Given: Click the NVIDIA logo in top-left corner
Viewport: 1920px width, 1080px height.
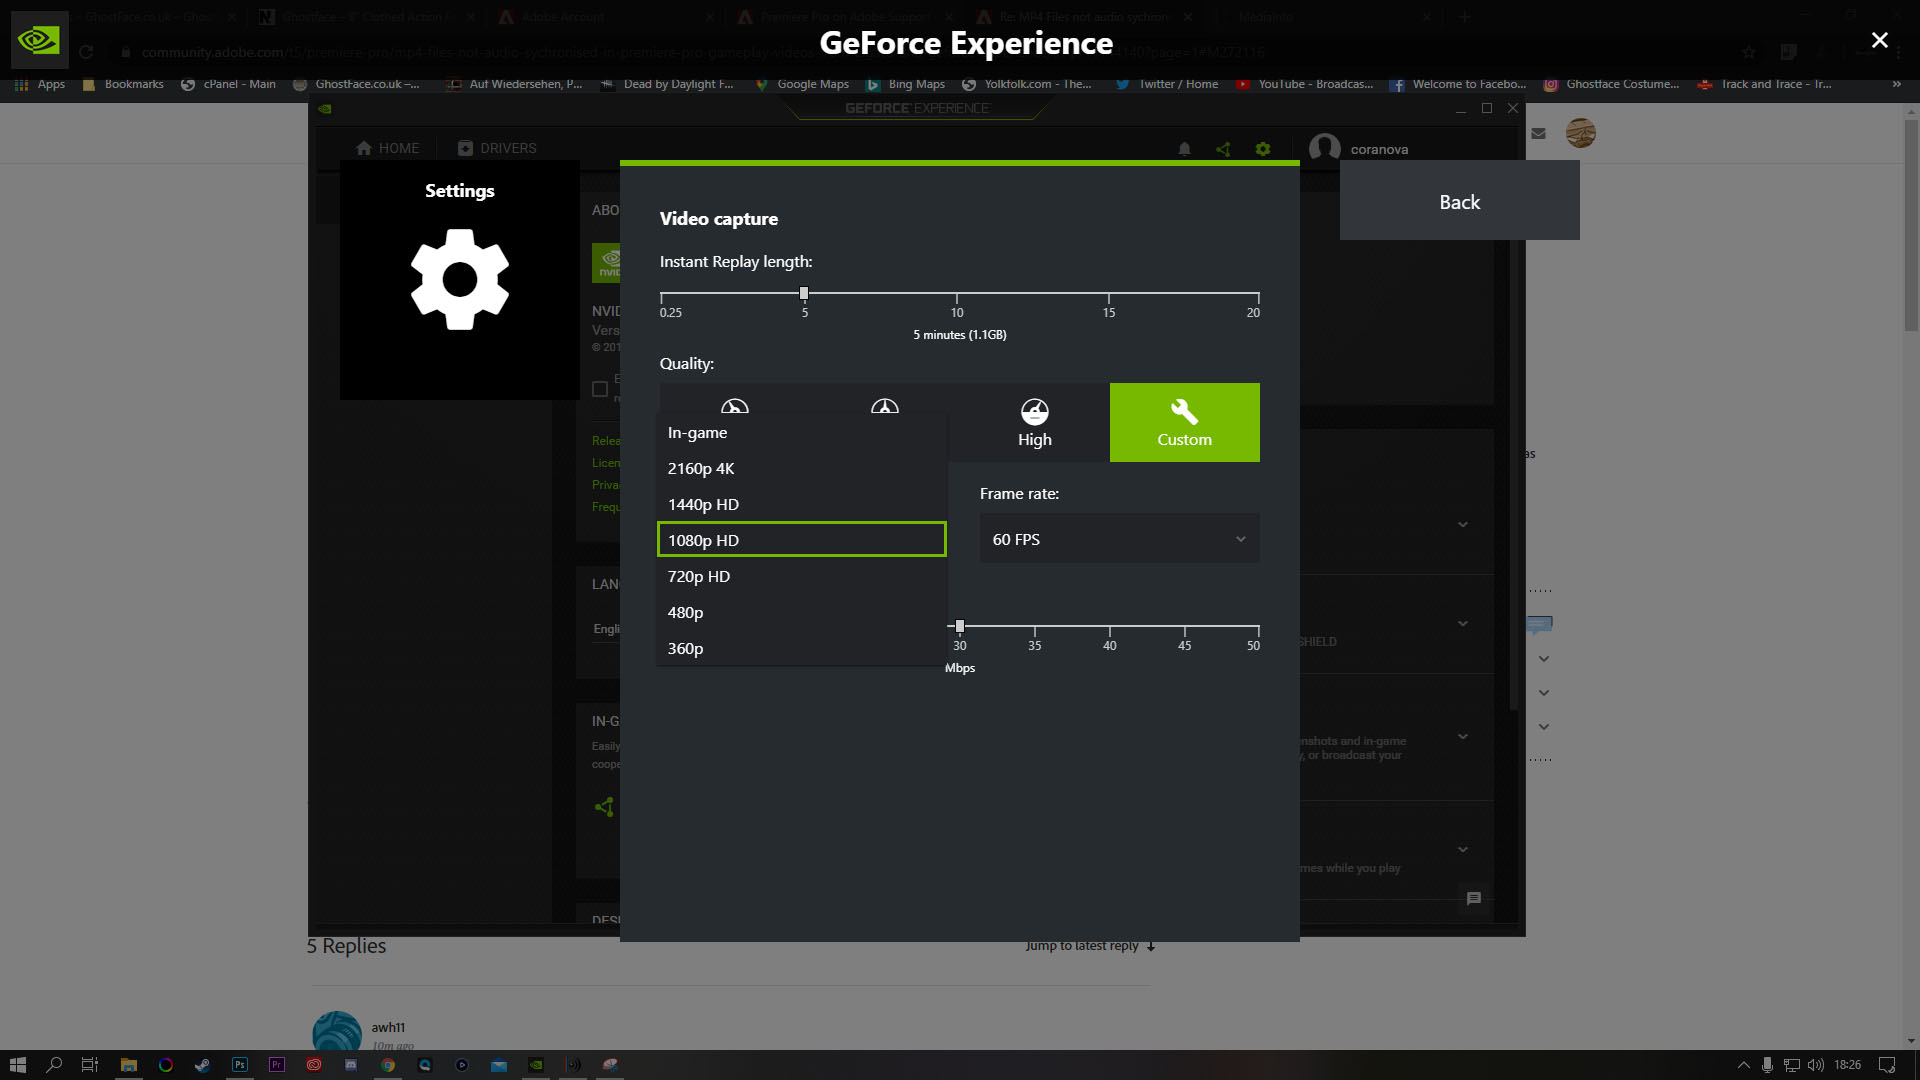Looking at the screenshot, I should click(40, 40).
